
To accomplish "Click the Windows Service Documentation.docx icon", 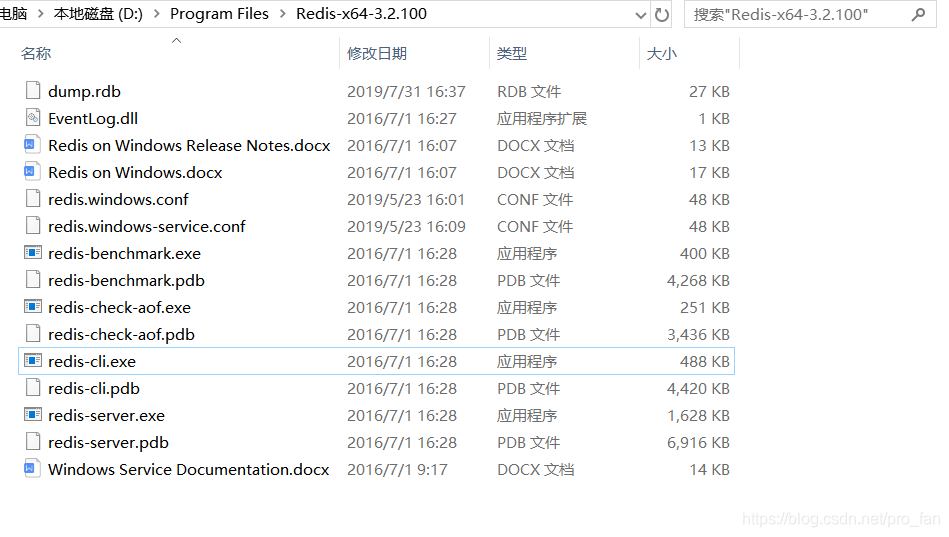I will pos(33,469).
